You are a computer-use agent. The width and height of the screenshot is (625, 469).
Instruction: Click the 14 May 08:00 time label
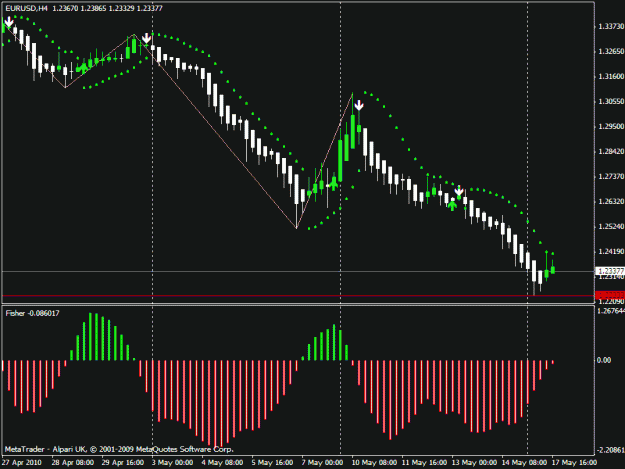click(524, 462)
